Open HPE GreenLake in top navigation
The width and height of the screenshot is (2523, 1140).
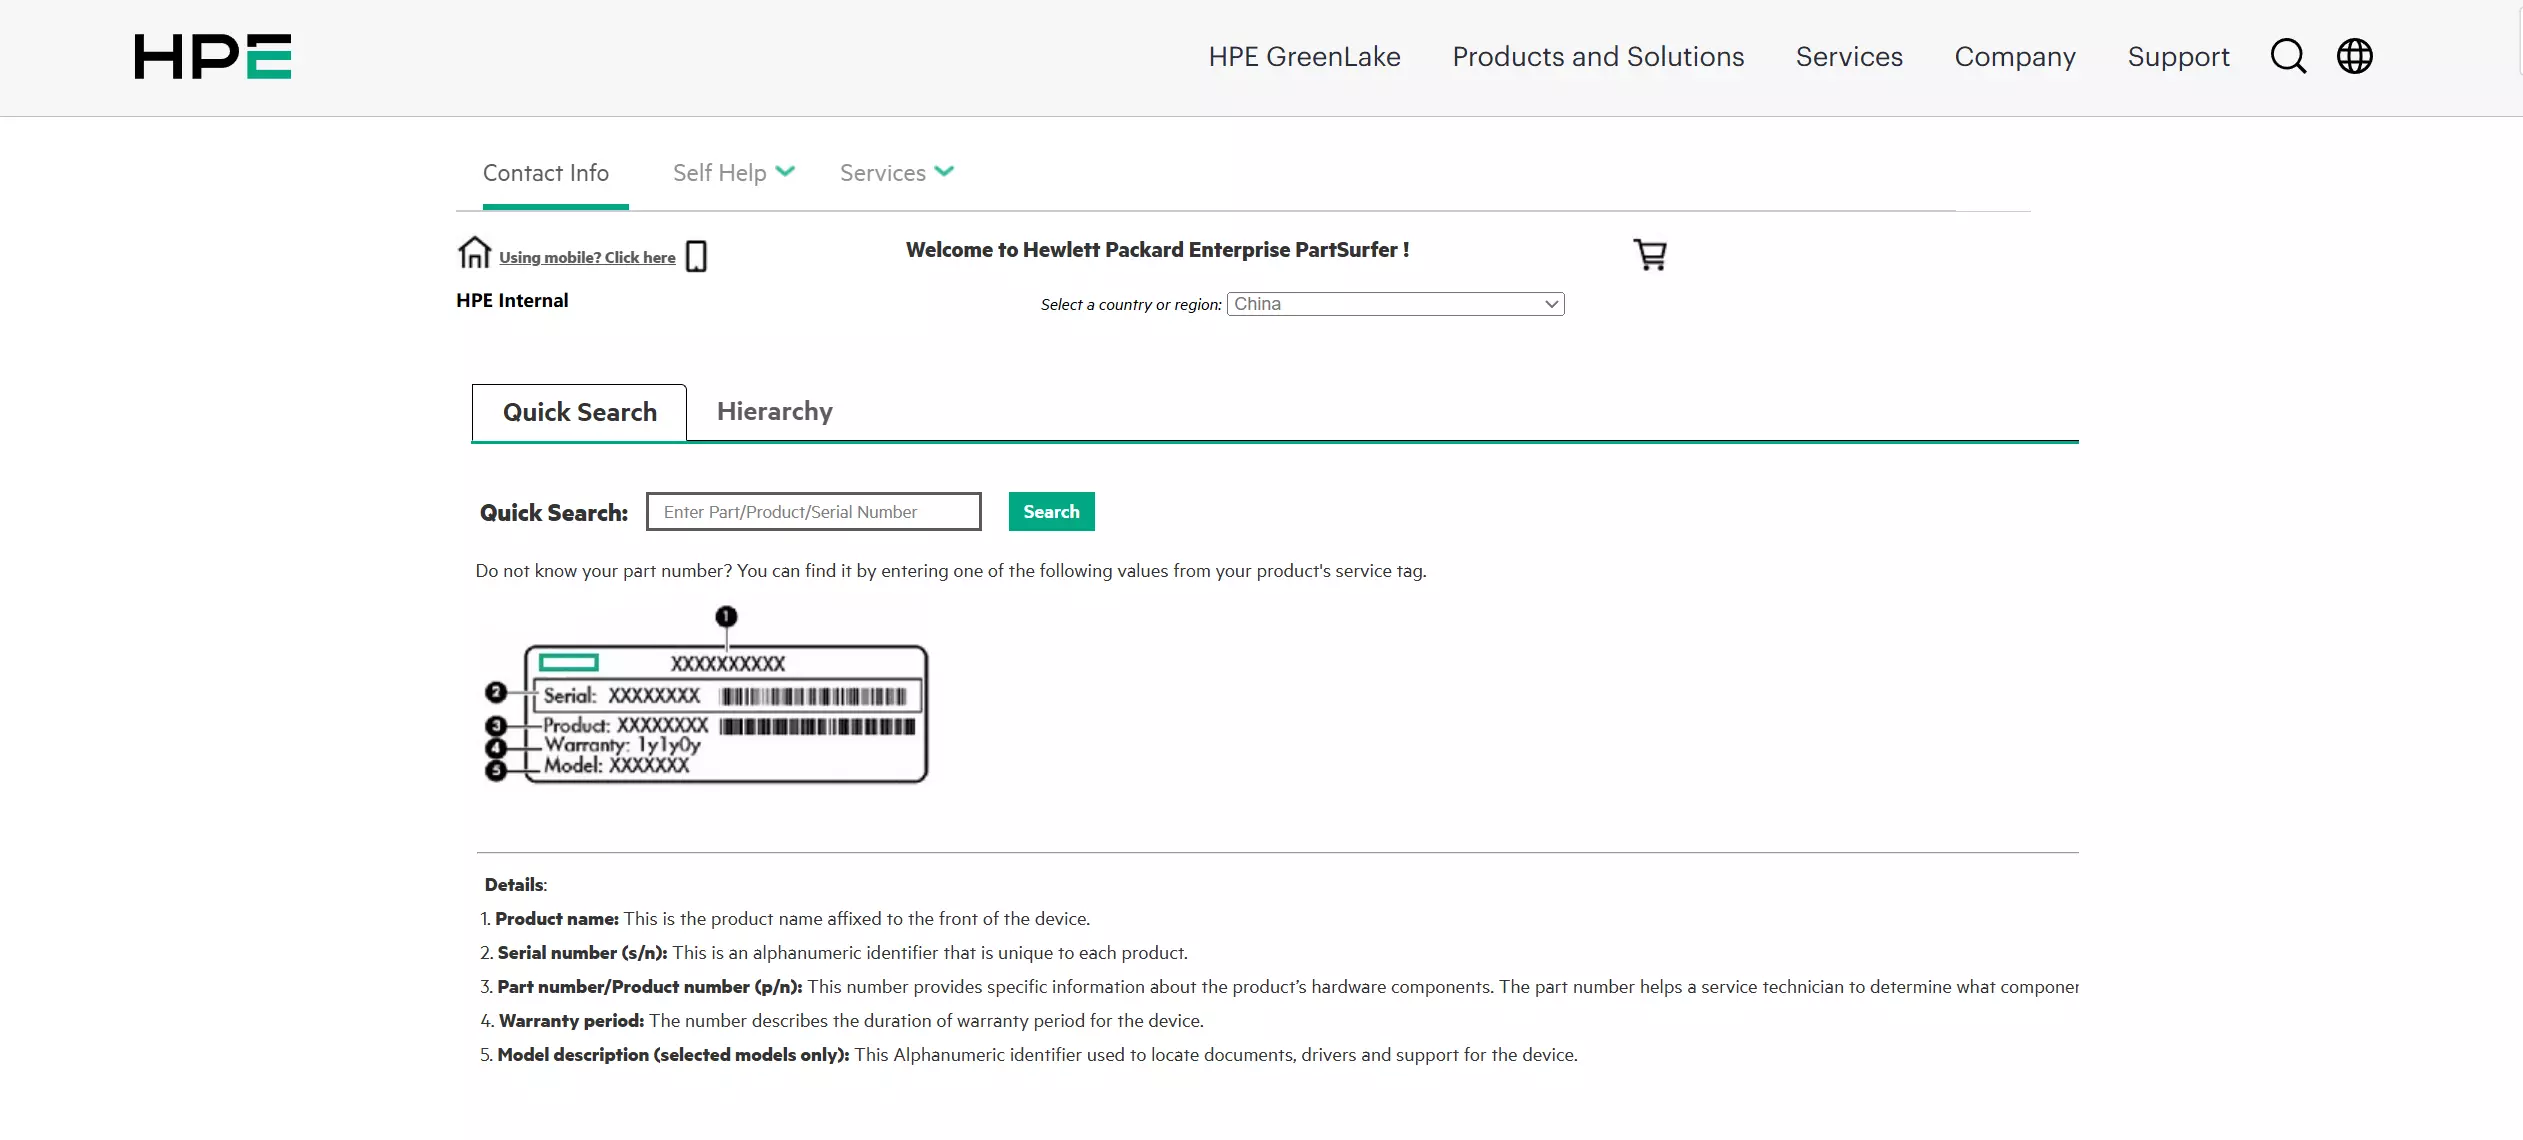click(1304, 57)
